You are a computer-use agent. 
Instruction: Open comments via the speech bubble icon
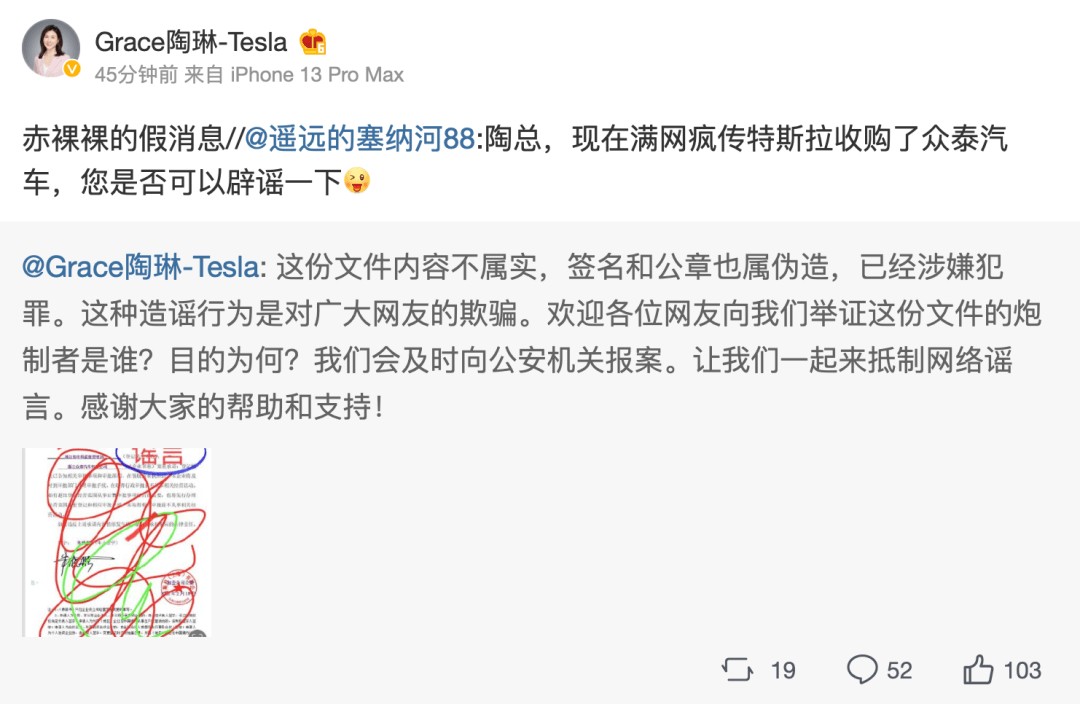click(x=862, y=669)
